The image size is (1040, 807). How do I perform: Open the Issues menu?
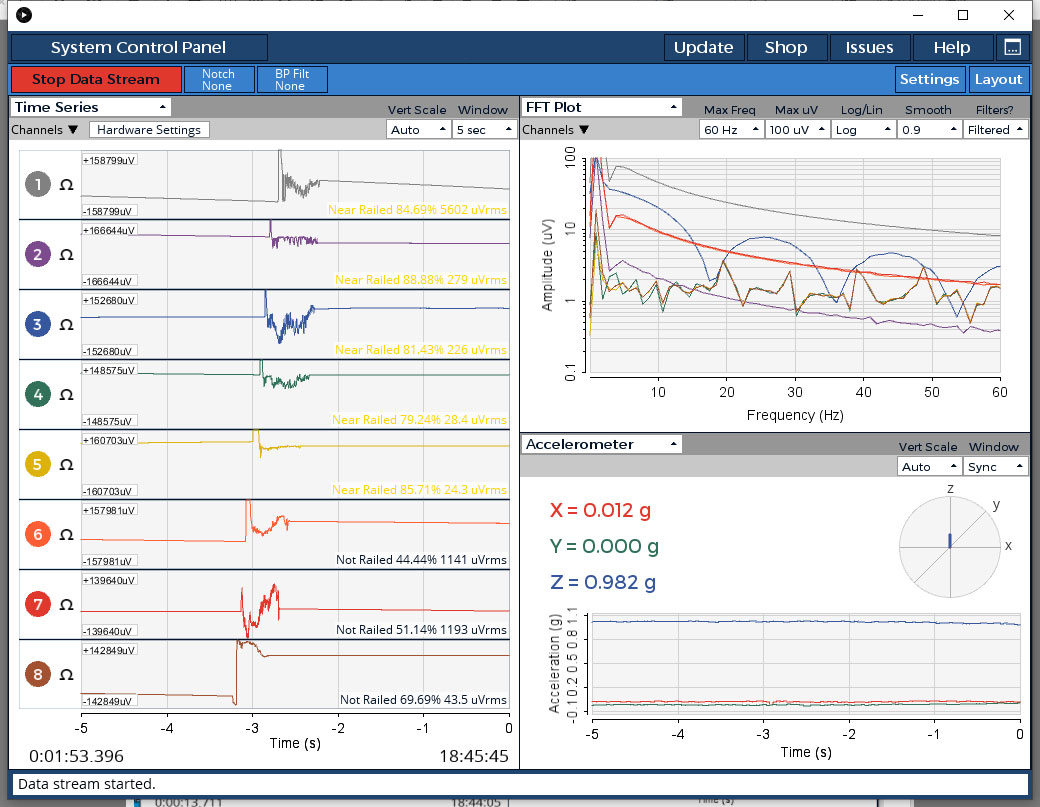869,47
